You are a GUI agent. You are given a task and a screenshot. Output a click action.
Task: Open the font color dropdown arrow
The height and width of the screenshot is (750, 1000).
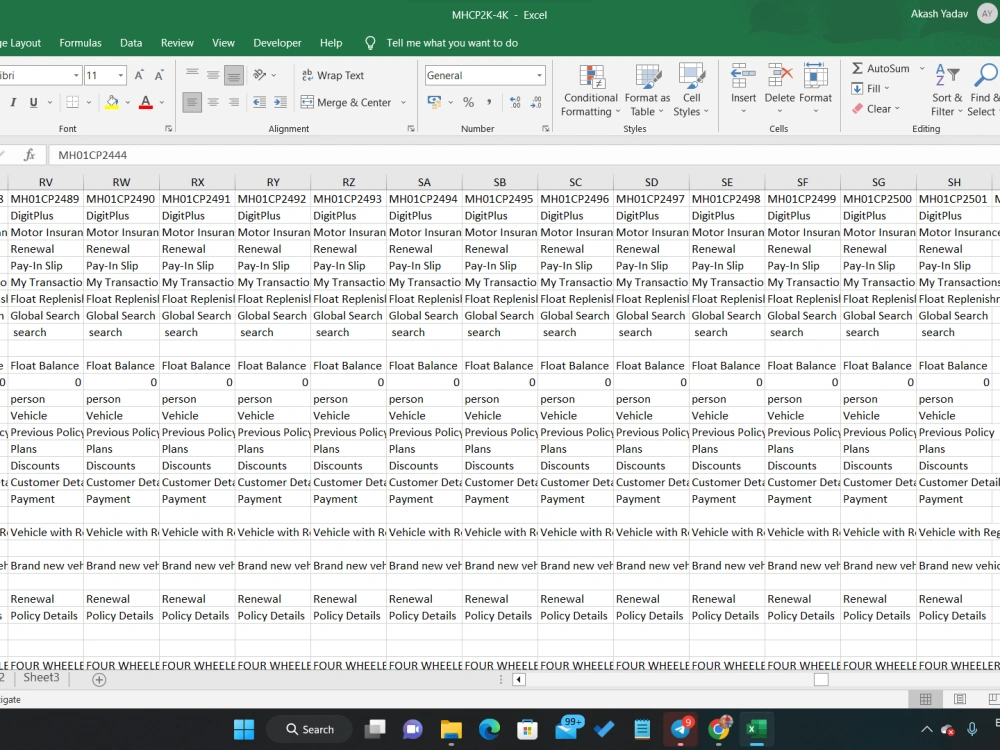point(162,102)
